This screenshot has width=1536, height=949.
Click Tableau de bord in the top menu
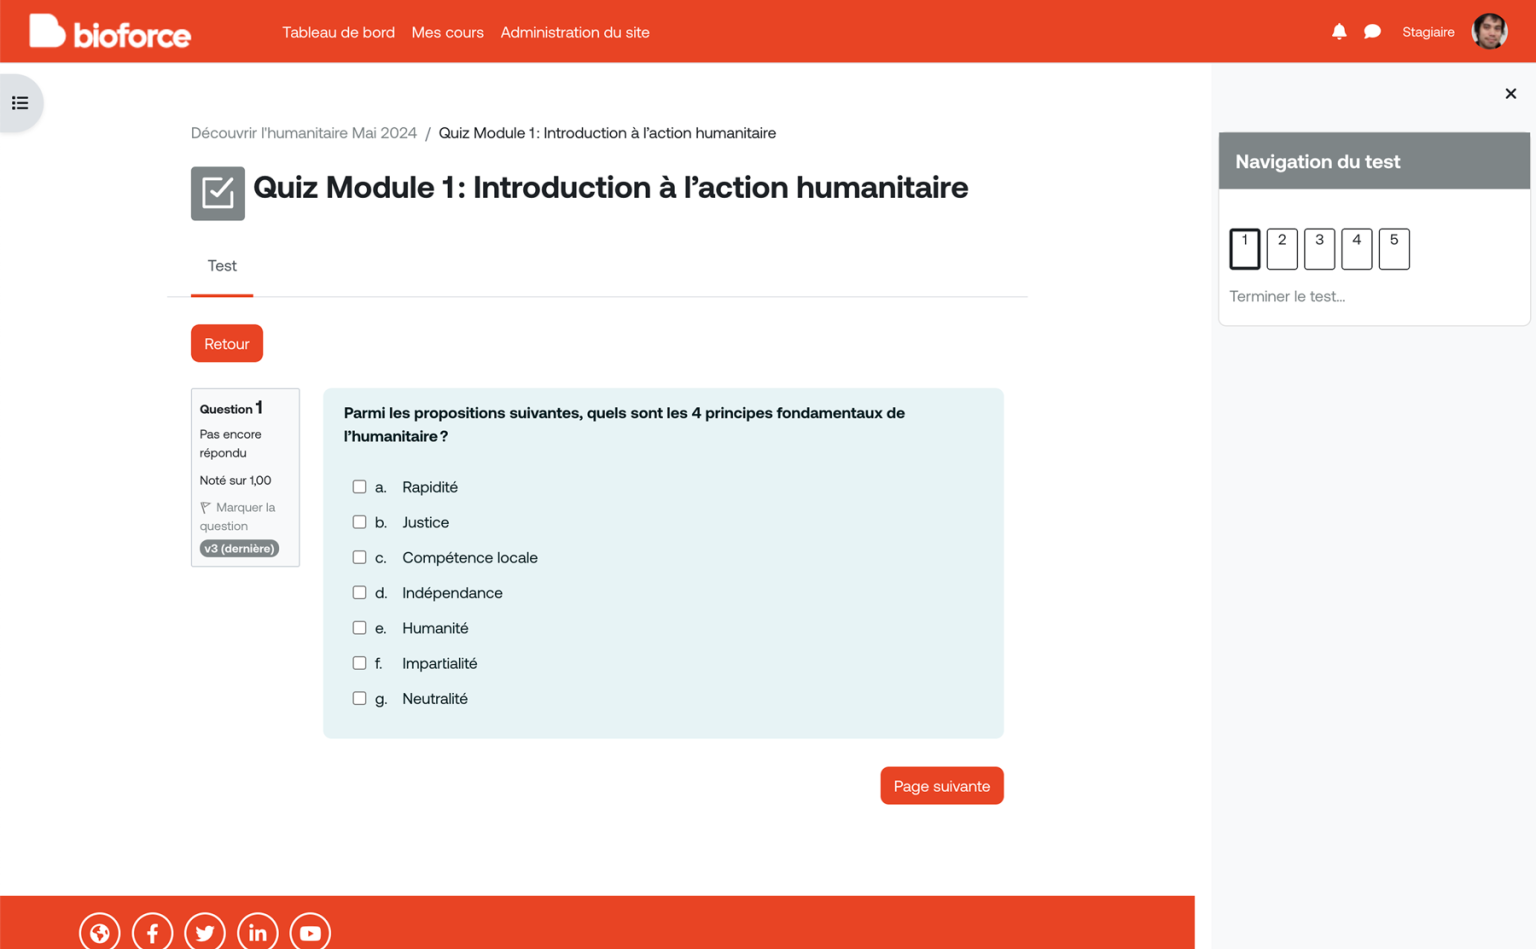pyautogui.click(x=338, y=32)
